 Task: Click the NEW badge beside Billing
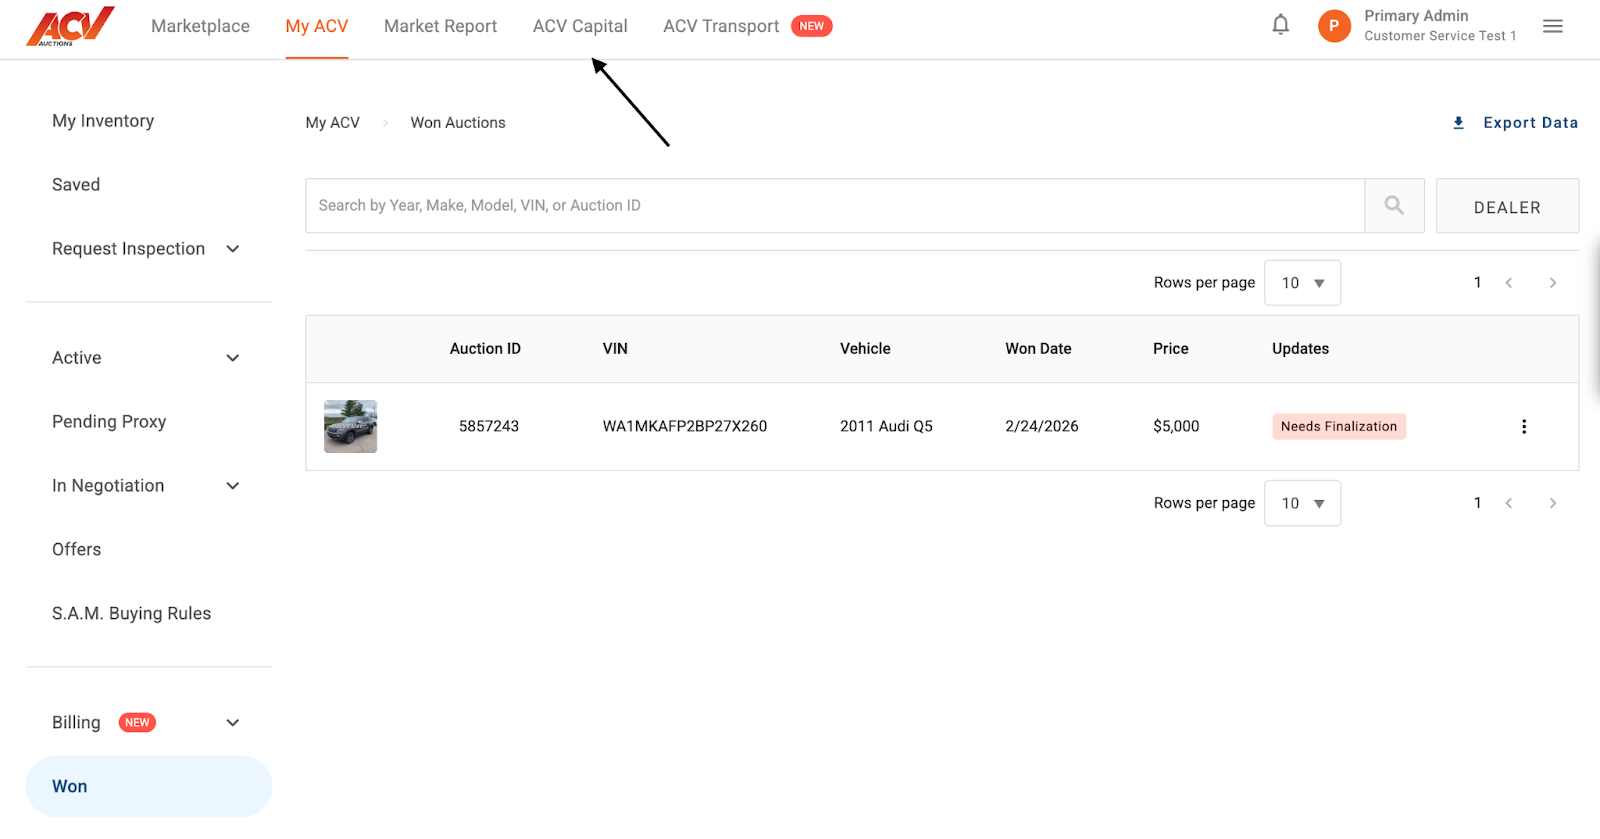point(137,722)
